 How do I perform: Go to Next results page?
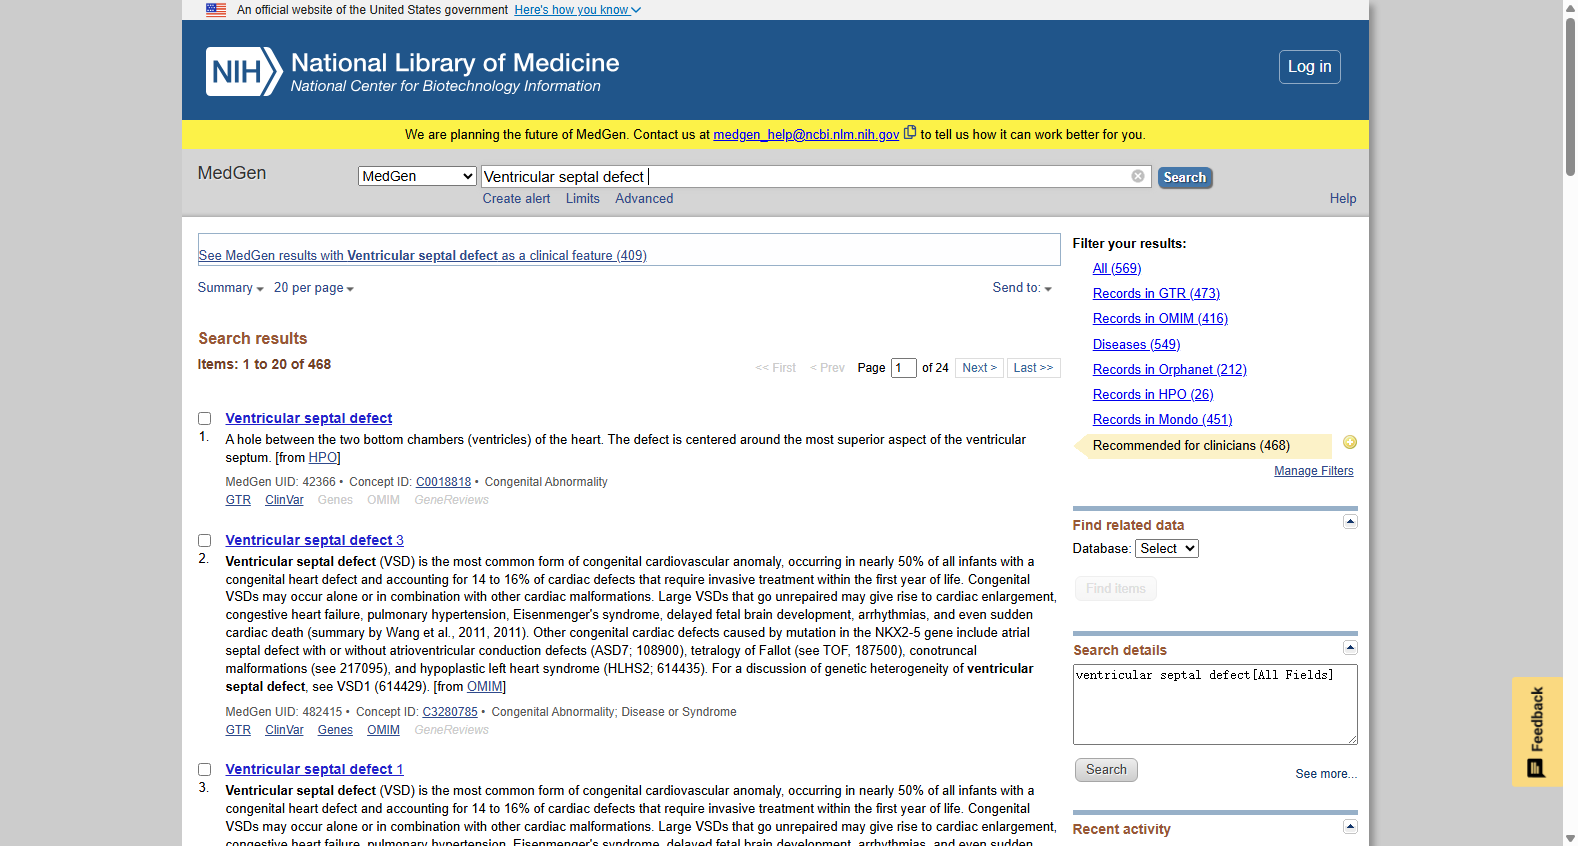(979, 368)
